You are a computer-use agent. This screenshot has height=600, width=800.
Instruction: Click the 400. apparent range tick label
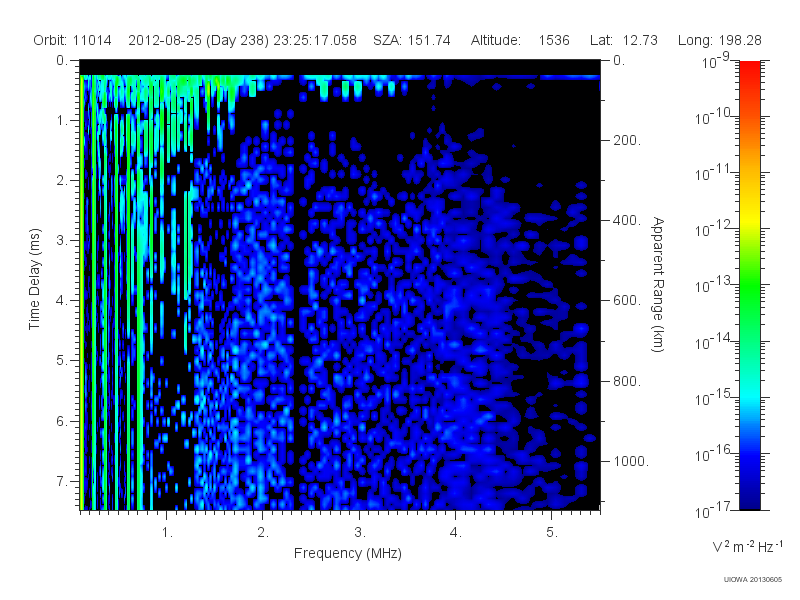pos(627,220)
